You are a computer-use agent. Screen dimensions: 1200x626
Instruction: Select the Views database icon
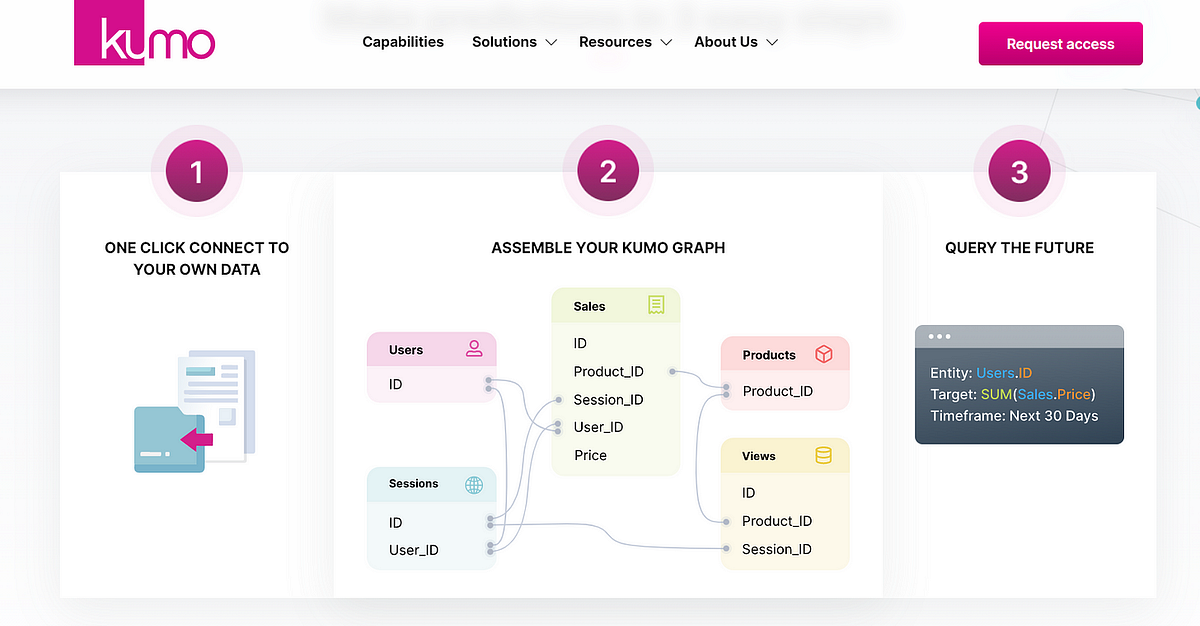point(823,455)
